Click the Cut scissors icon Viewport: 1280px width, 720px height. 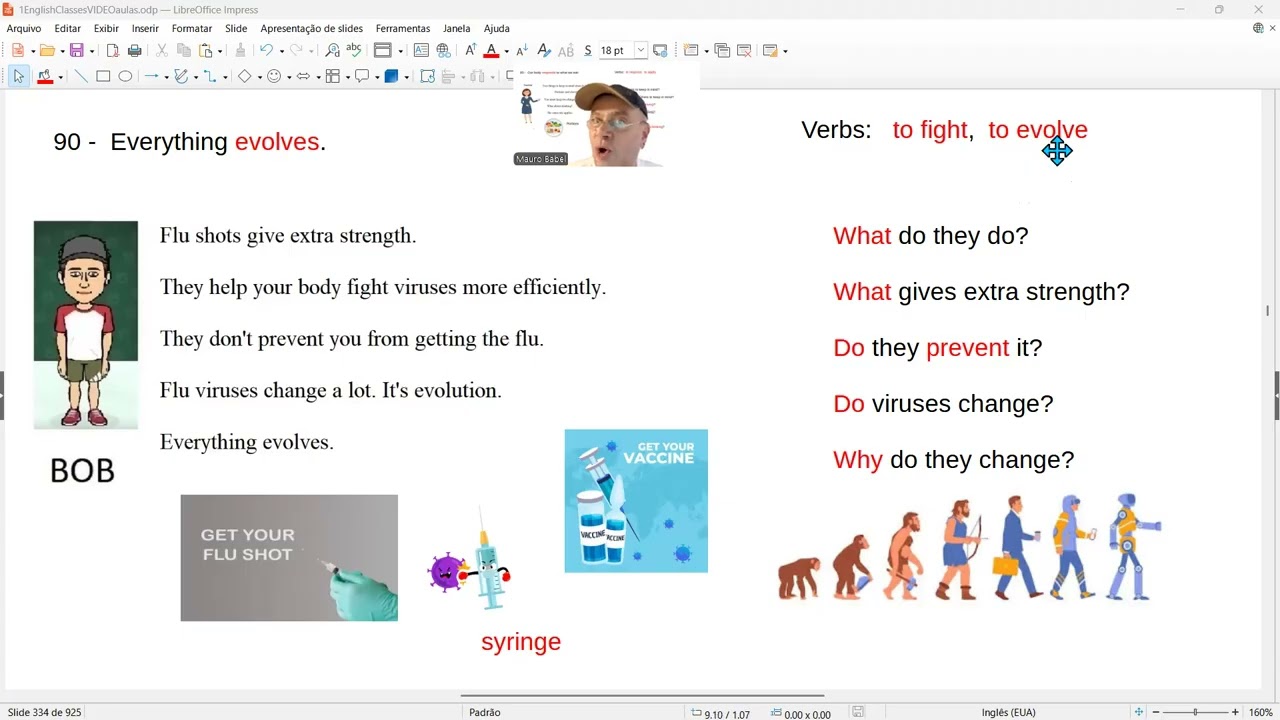pyautogui.click(x=161, y=50)
